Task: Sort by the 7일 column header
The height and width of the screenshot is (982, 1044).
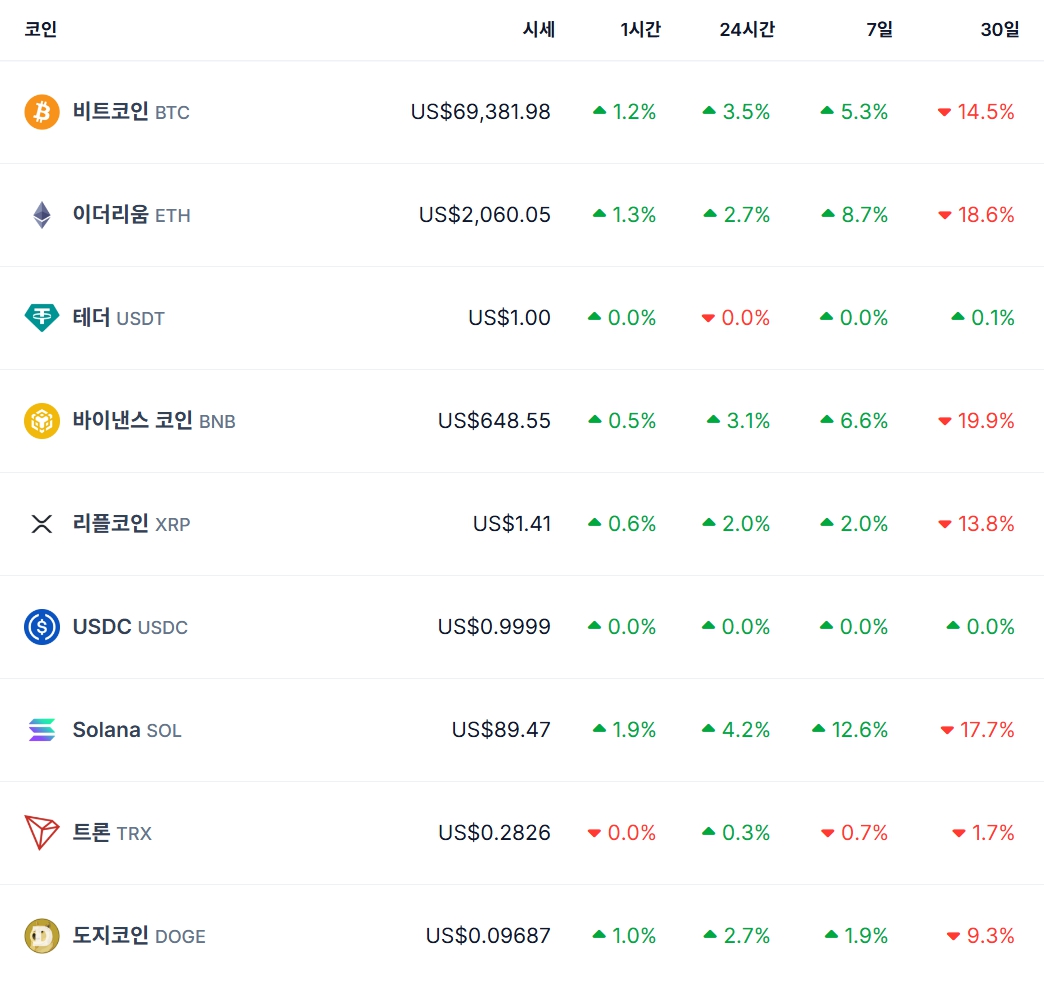Action: click(x=879, y=29)
